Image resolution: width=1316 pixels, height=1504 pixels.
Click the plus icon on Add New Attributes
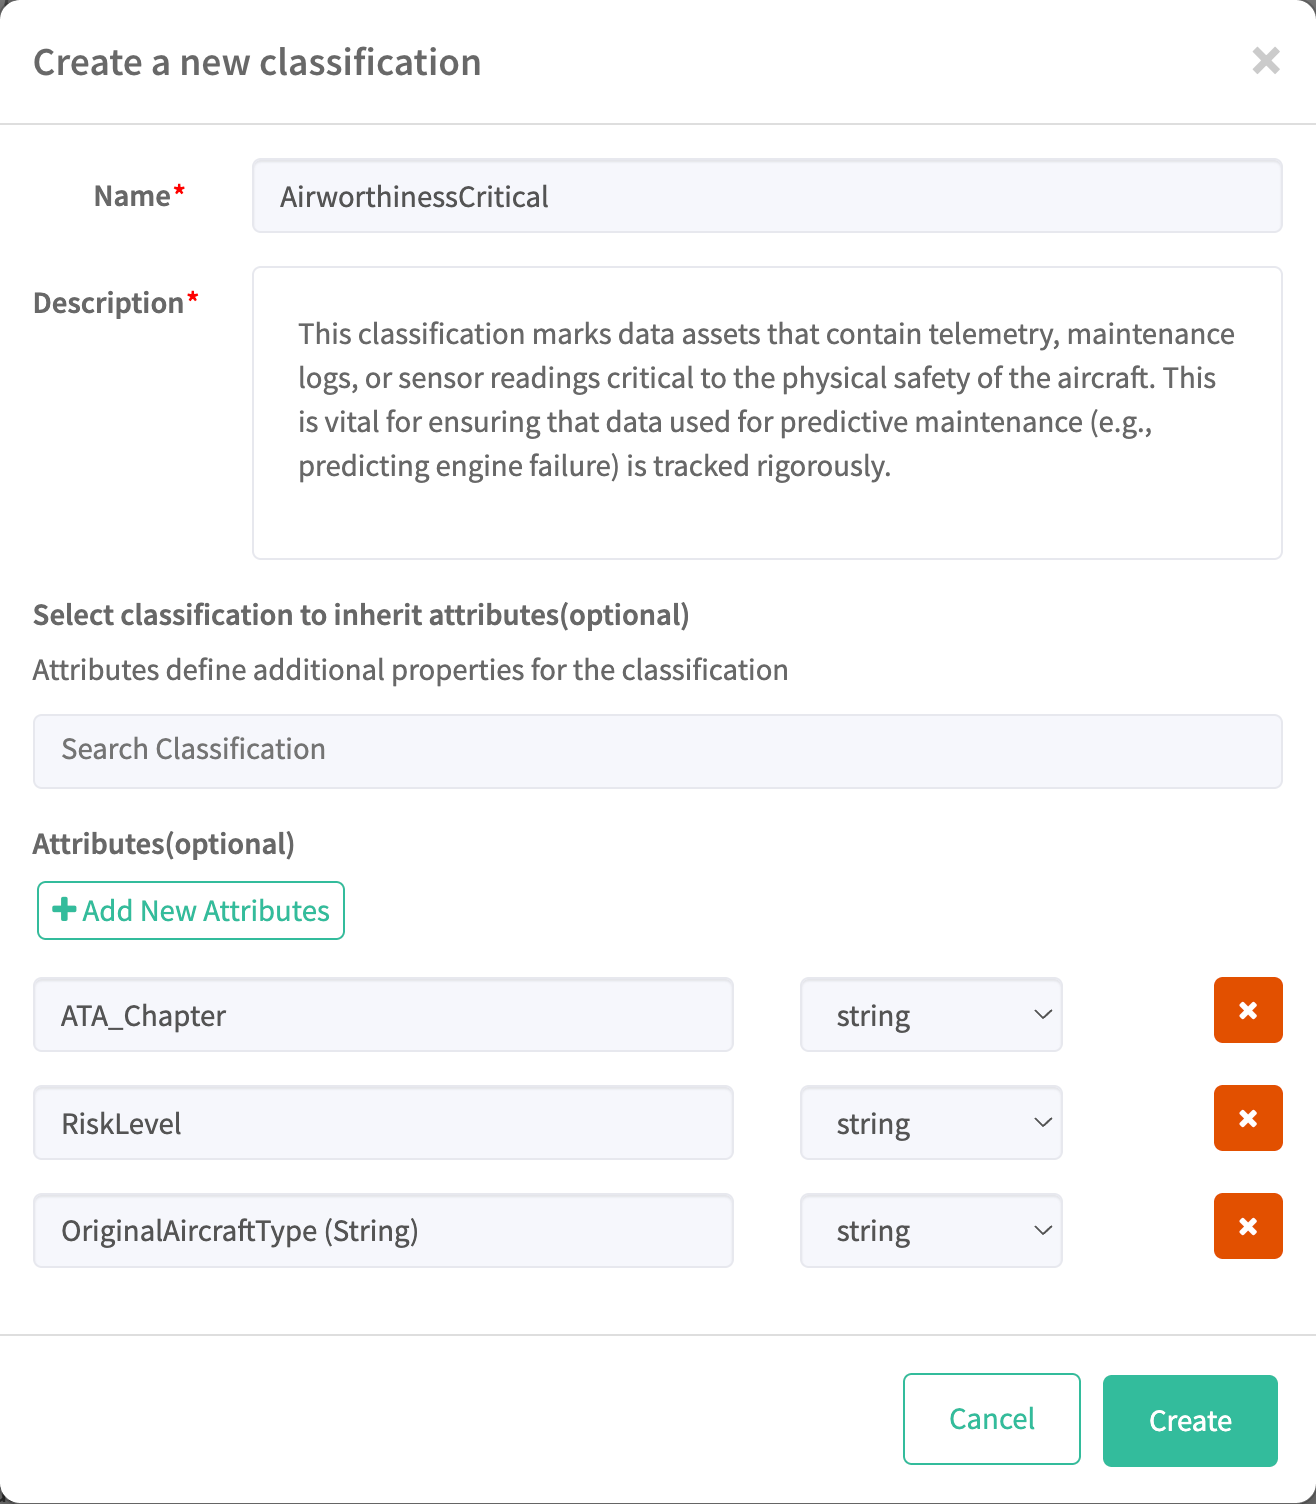tap(64, 910)
